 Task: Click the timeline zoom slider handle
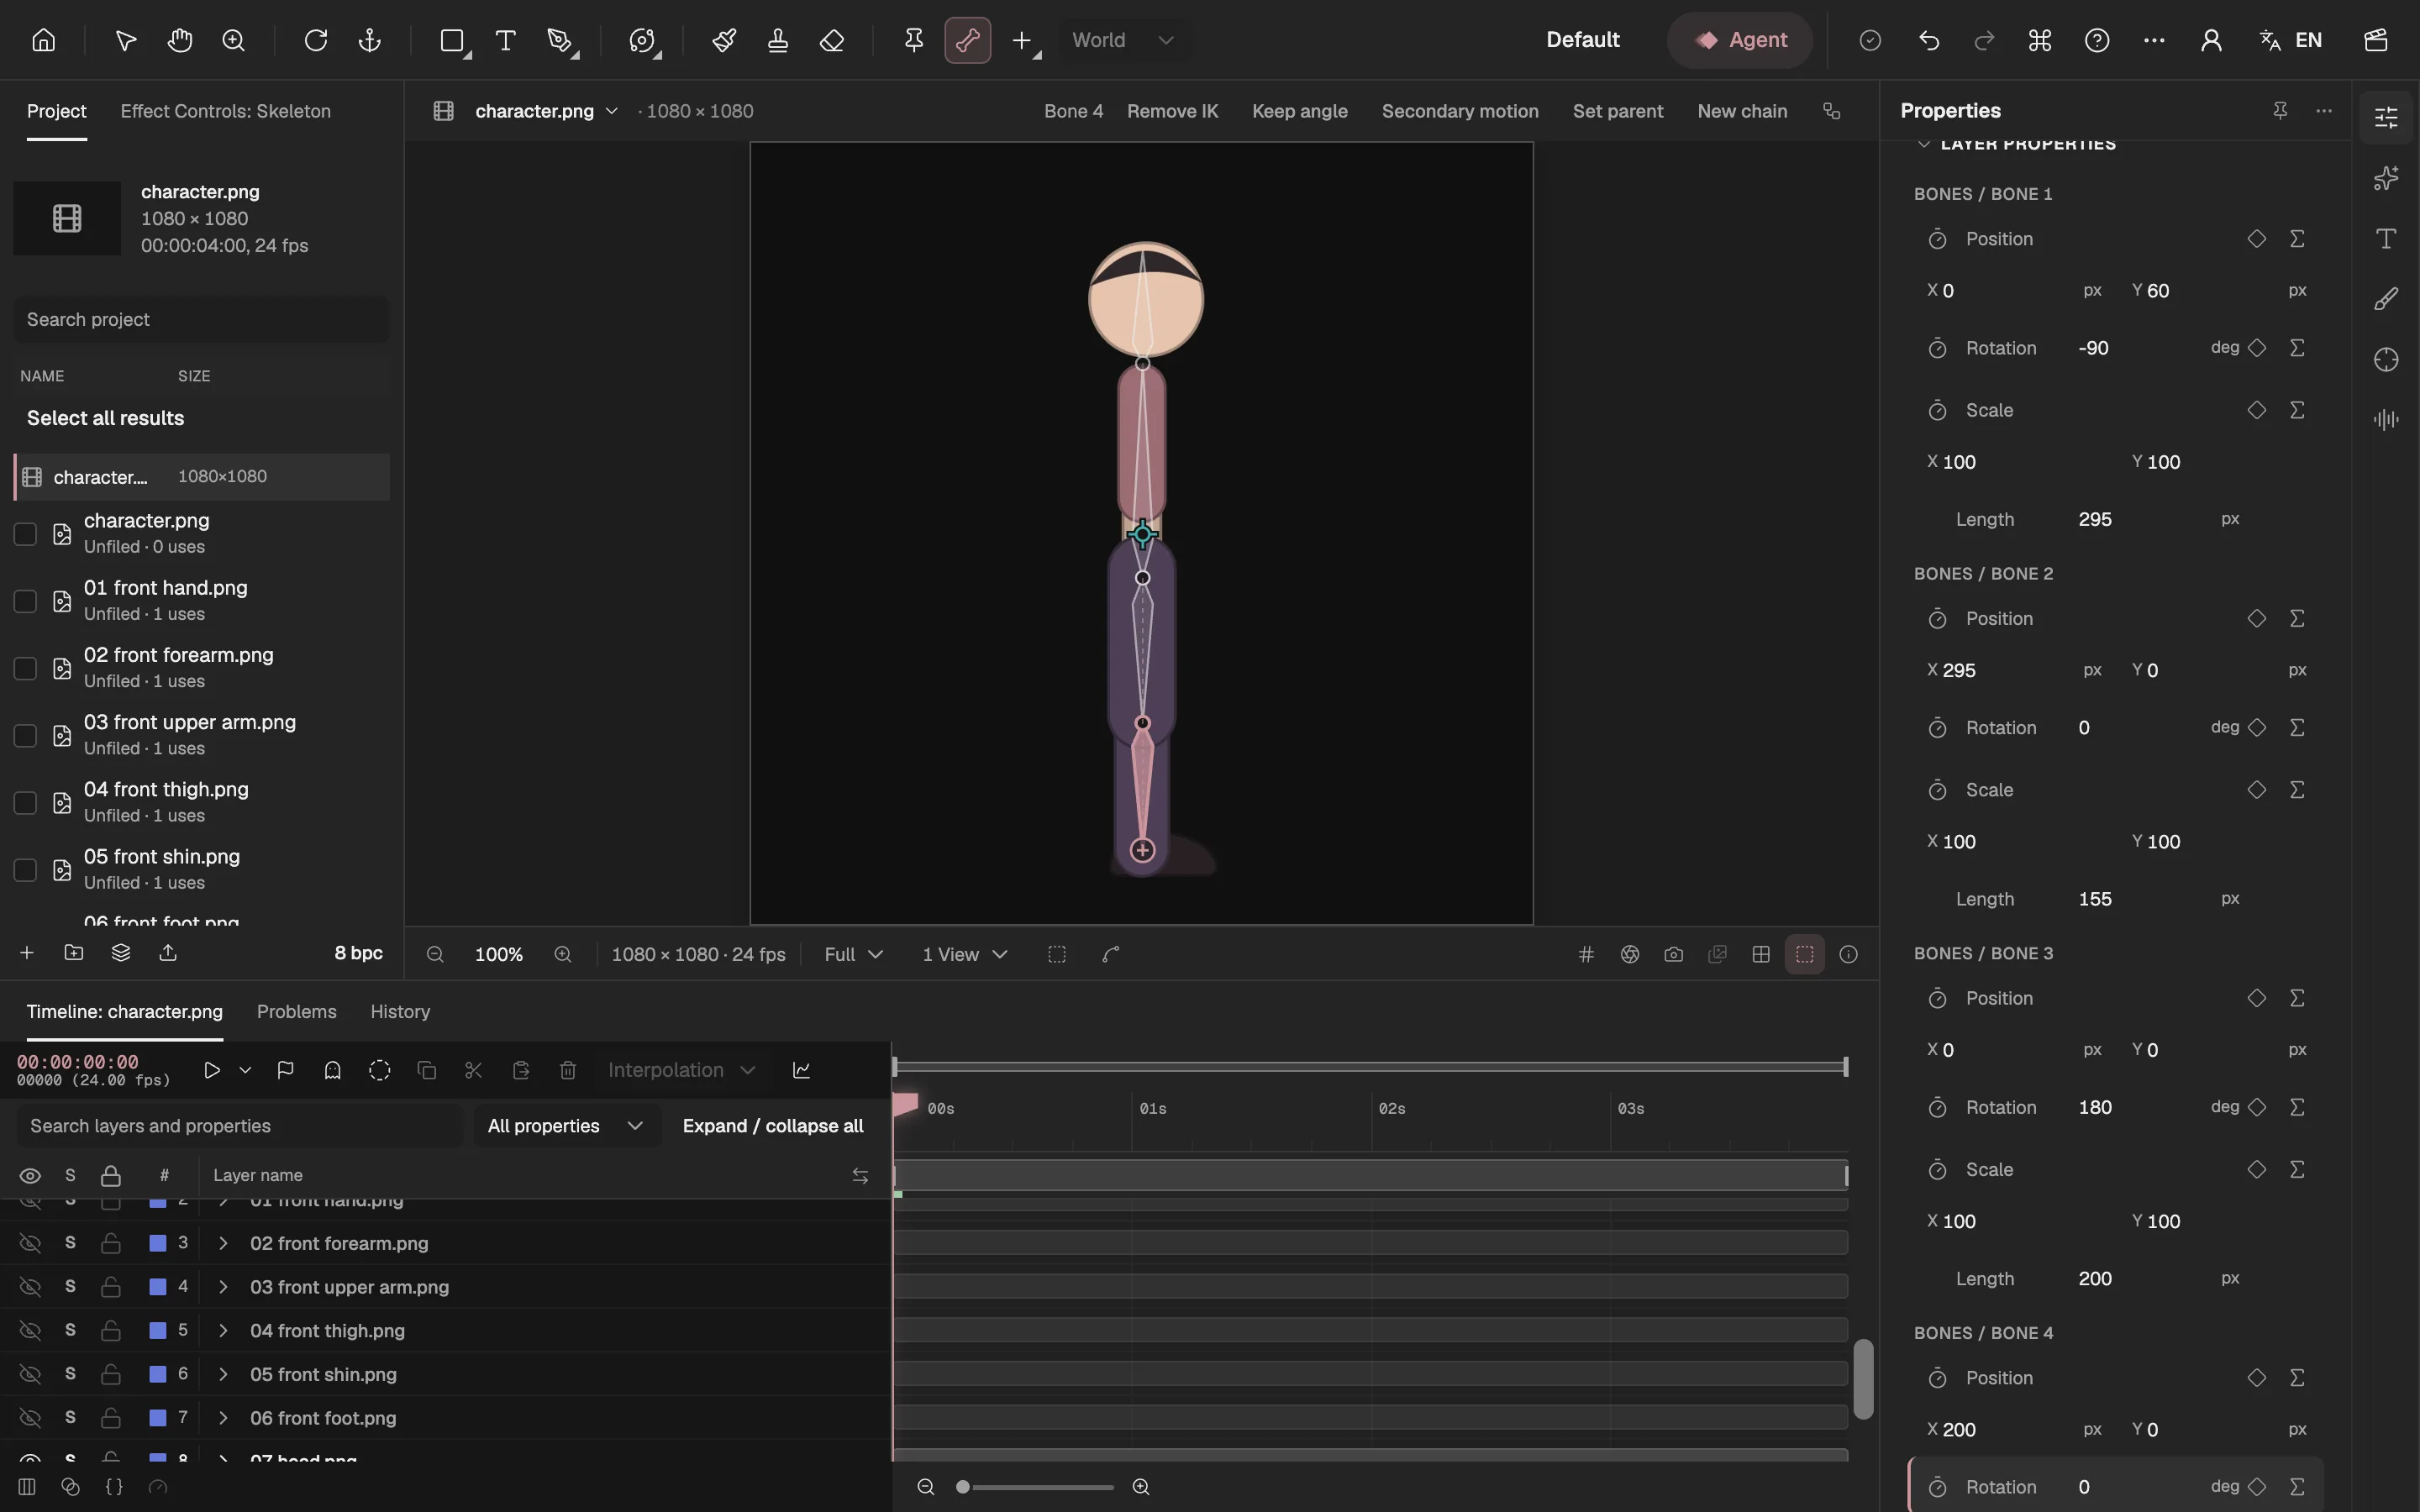962,1487
